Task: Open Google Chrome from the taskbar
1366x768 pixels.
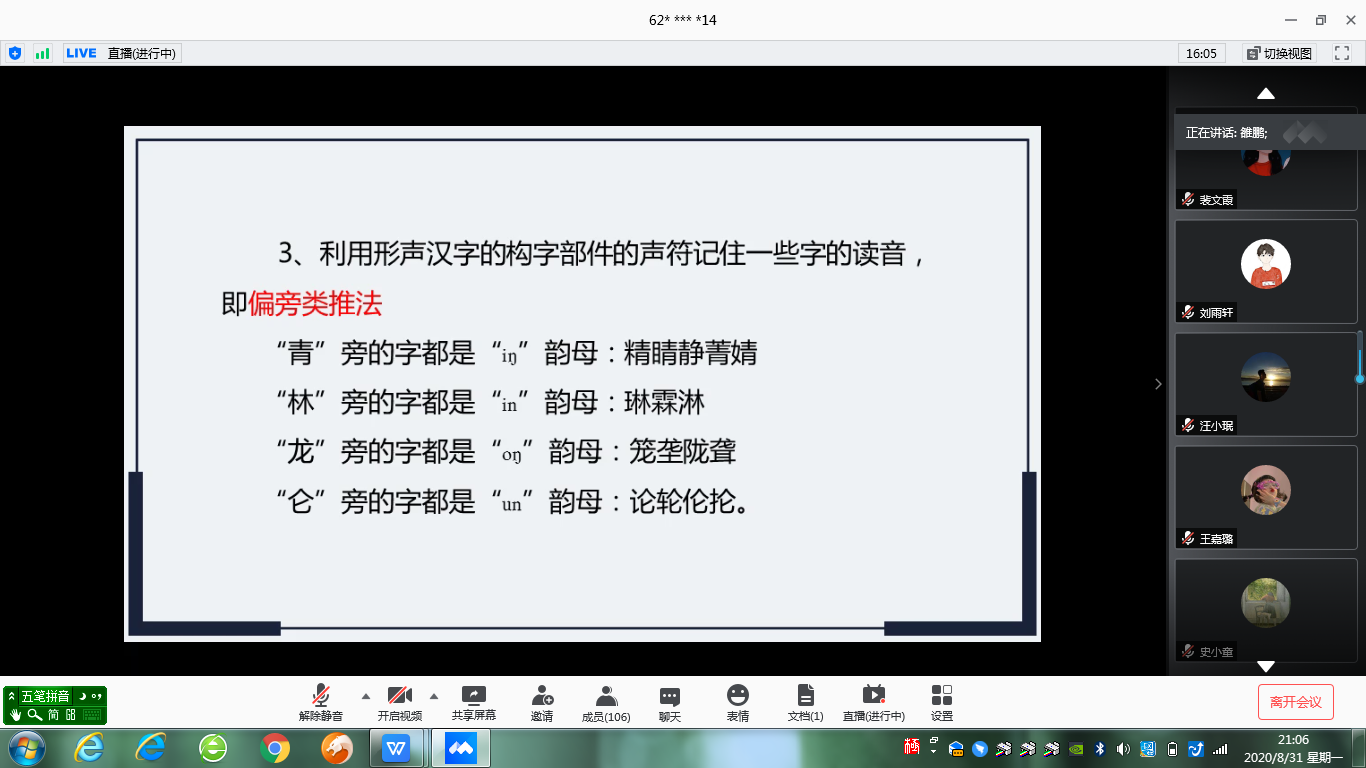Action: (275, 748)
